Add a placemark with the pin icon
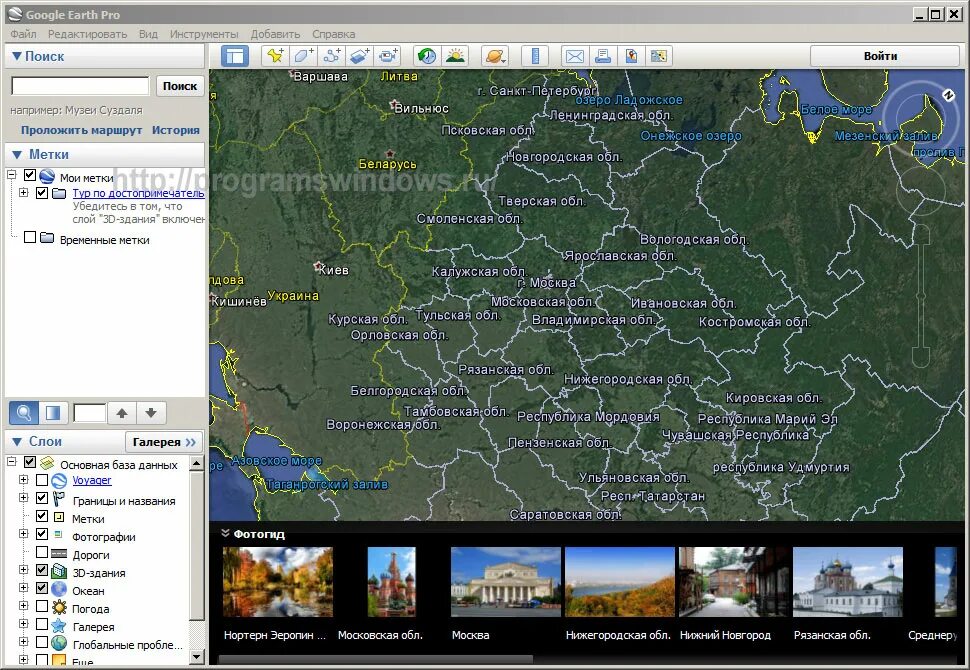 (275, 56)
